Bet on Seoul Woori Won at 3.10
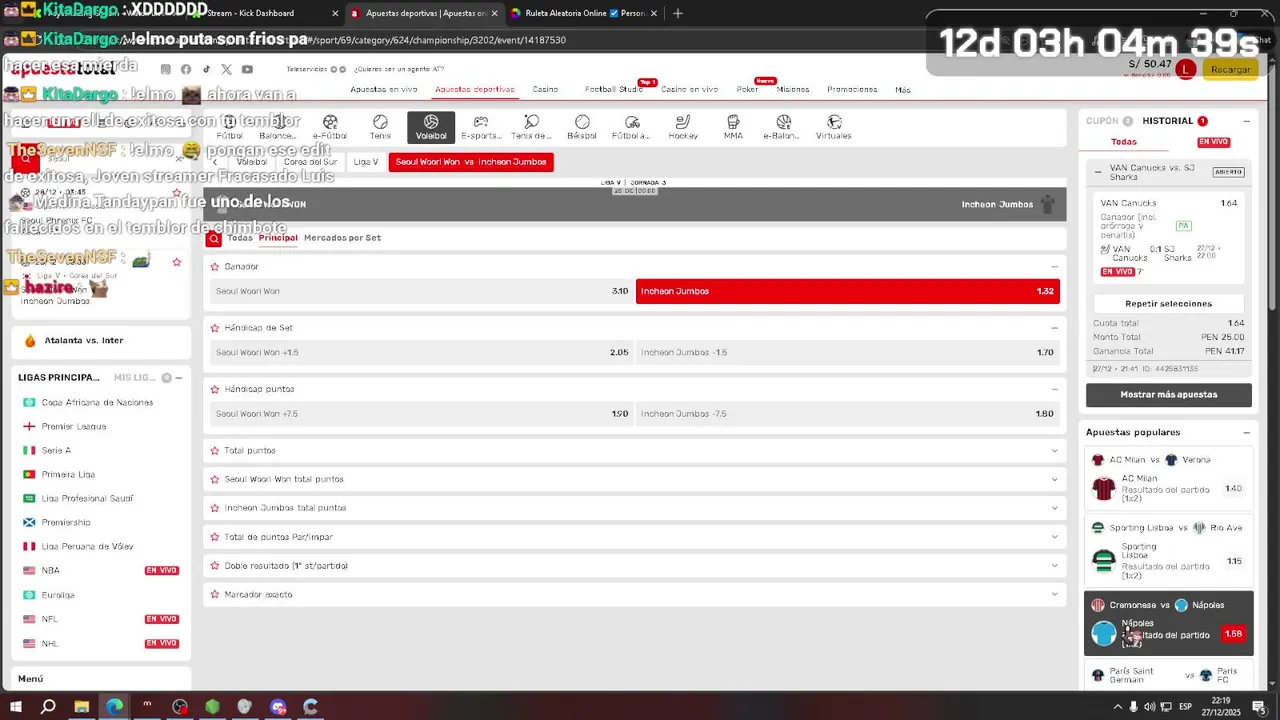The height and width of the screenshot is (720, 1280). 422,292
